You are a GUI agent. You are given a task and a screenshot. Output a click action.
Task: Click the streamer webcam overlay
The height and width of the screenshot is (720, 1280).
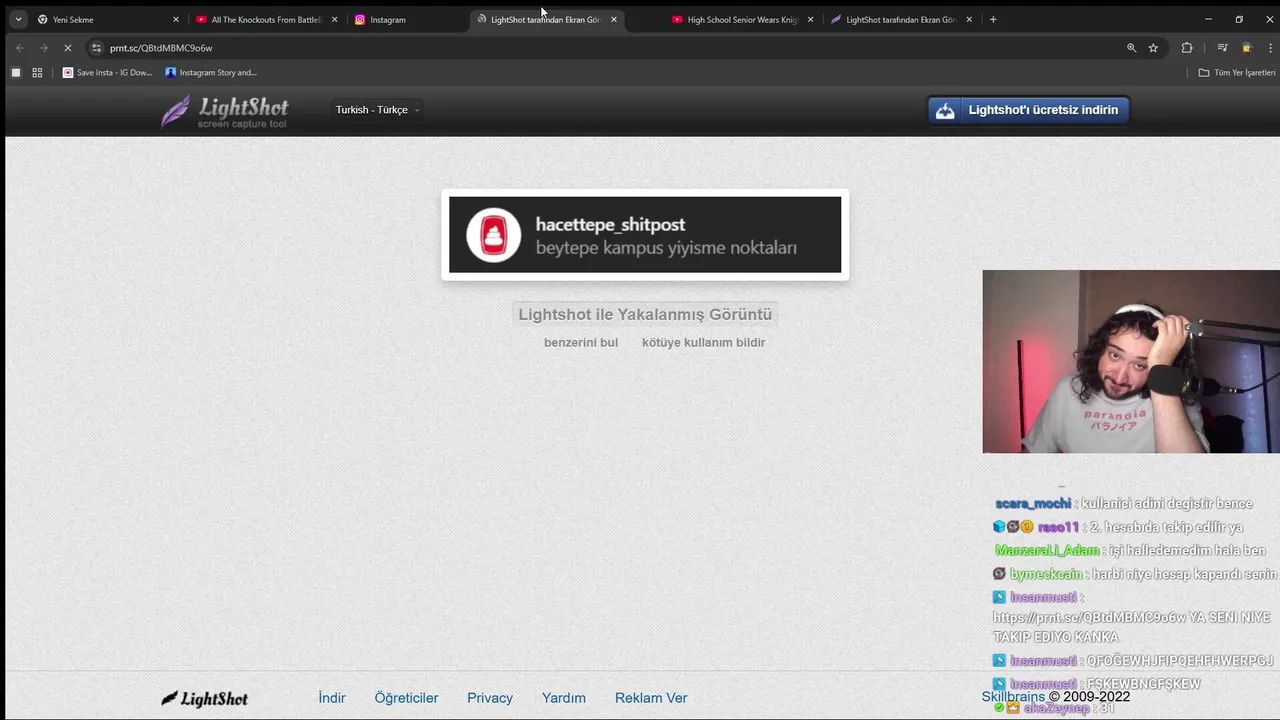coord(1131,362)
